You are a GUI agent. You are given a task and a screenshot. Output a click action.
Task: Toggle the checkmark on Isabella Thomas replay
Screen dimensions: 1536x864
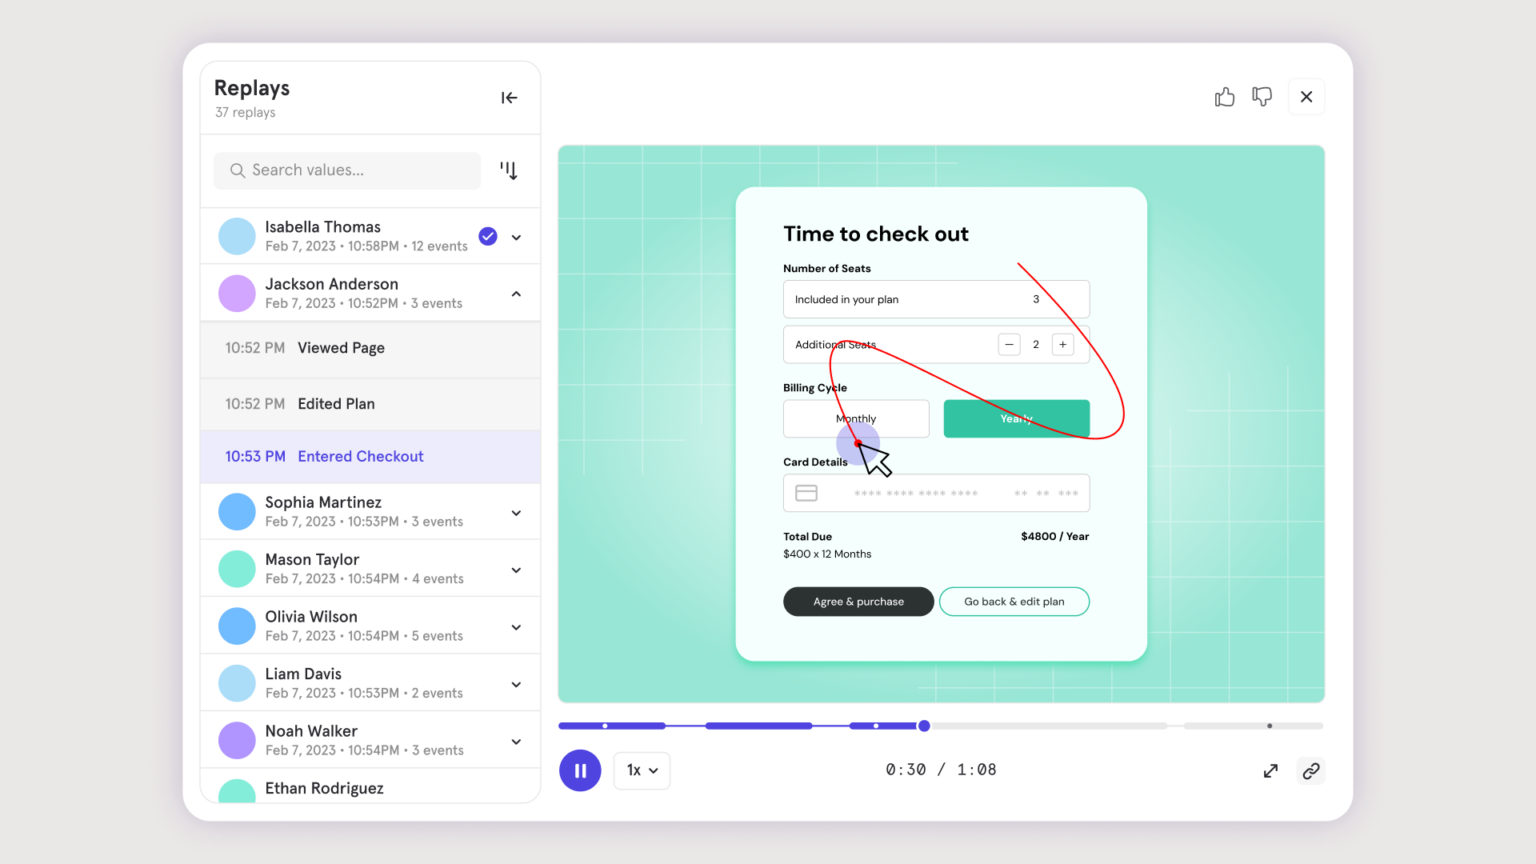click(488, 237)
